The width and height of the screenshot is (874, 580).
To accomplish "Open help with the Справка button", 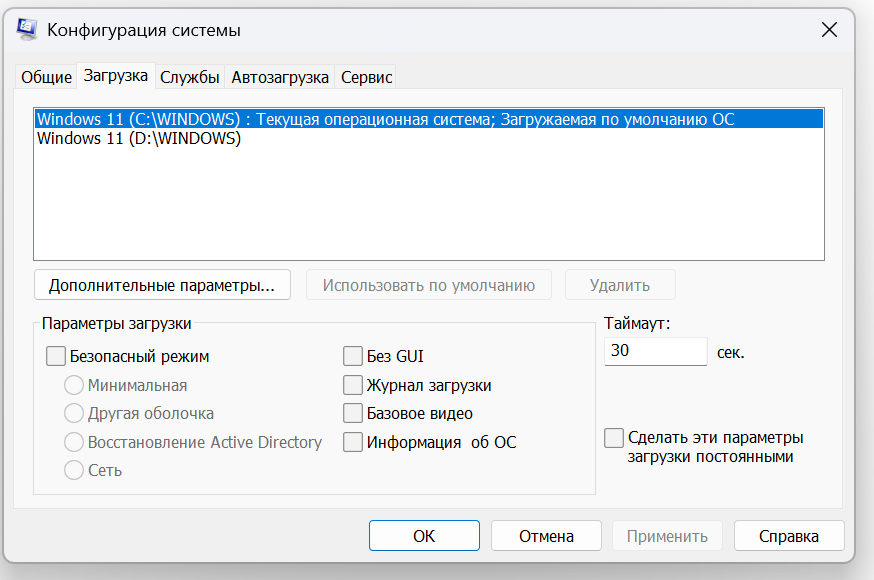I will click(788, 536).
